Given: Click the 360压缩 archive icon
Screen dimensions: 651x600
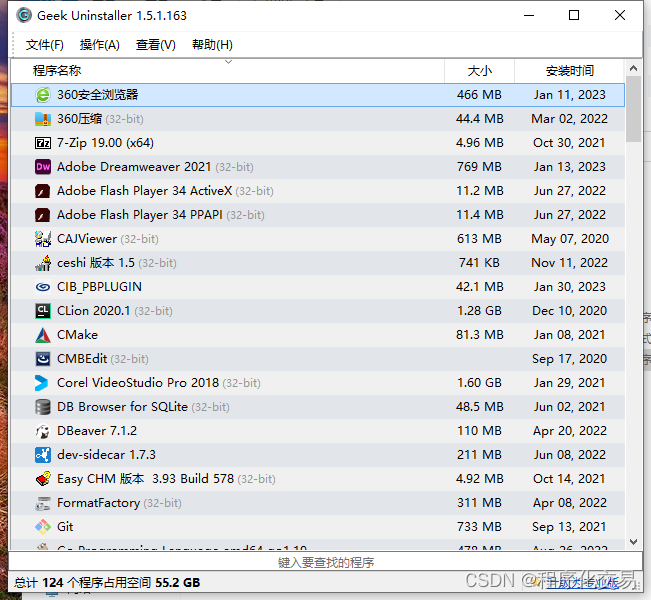Looking at the screenshot, I should click(x=43, y=119).
